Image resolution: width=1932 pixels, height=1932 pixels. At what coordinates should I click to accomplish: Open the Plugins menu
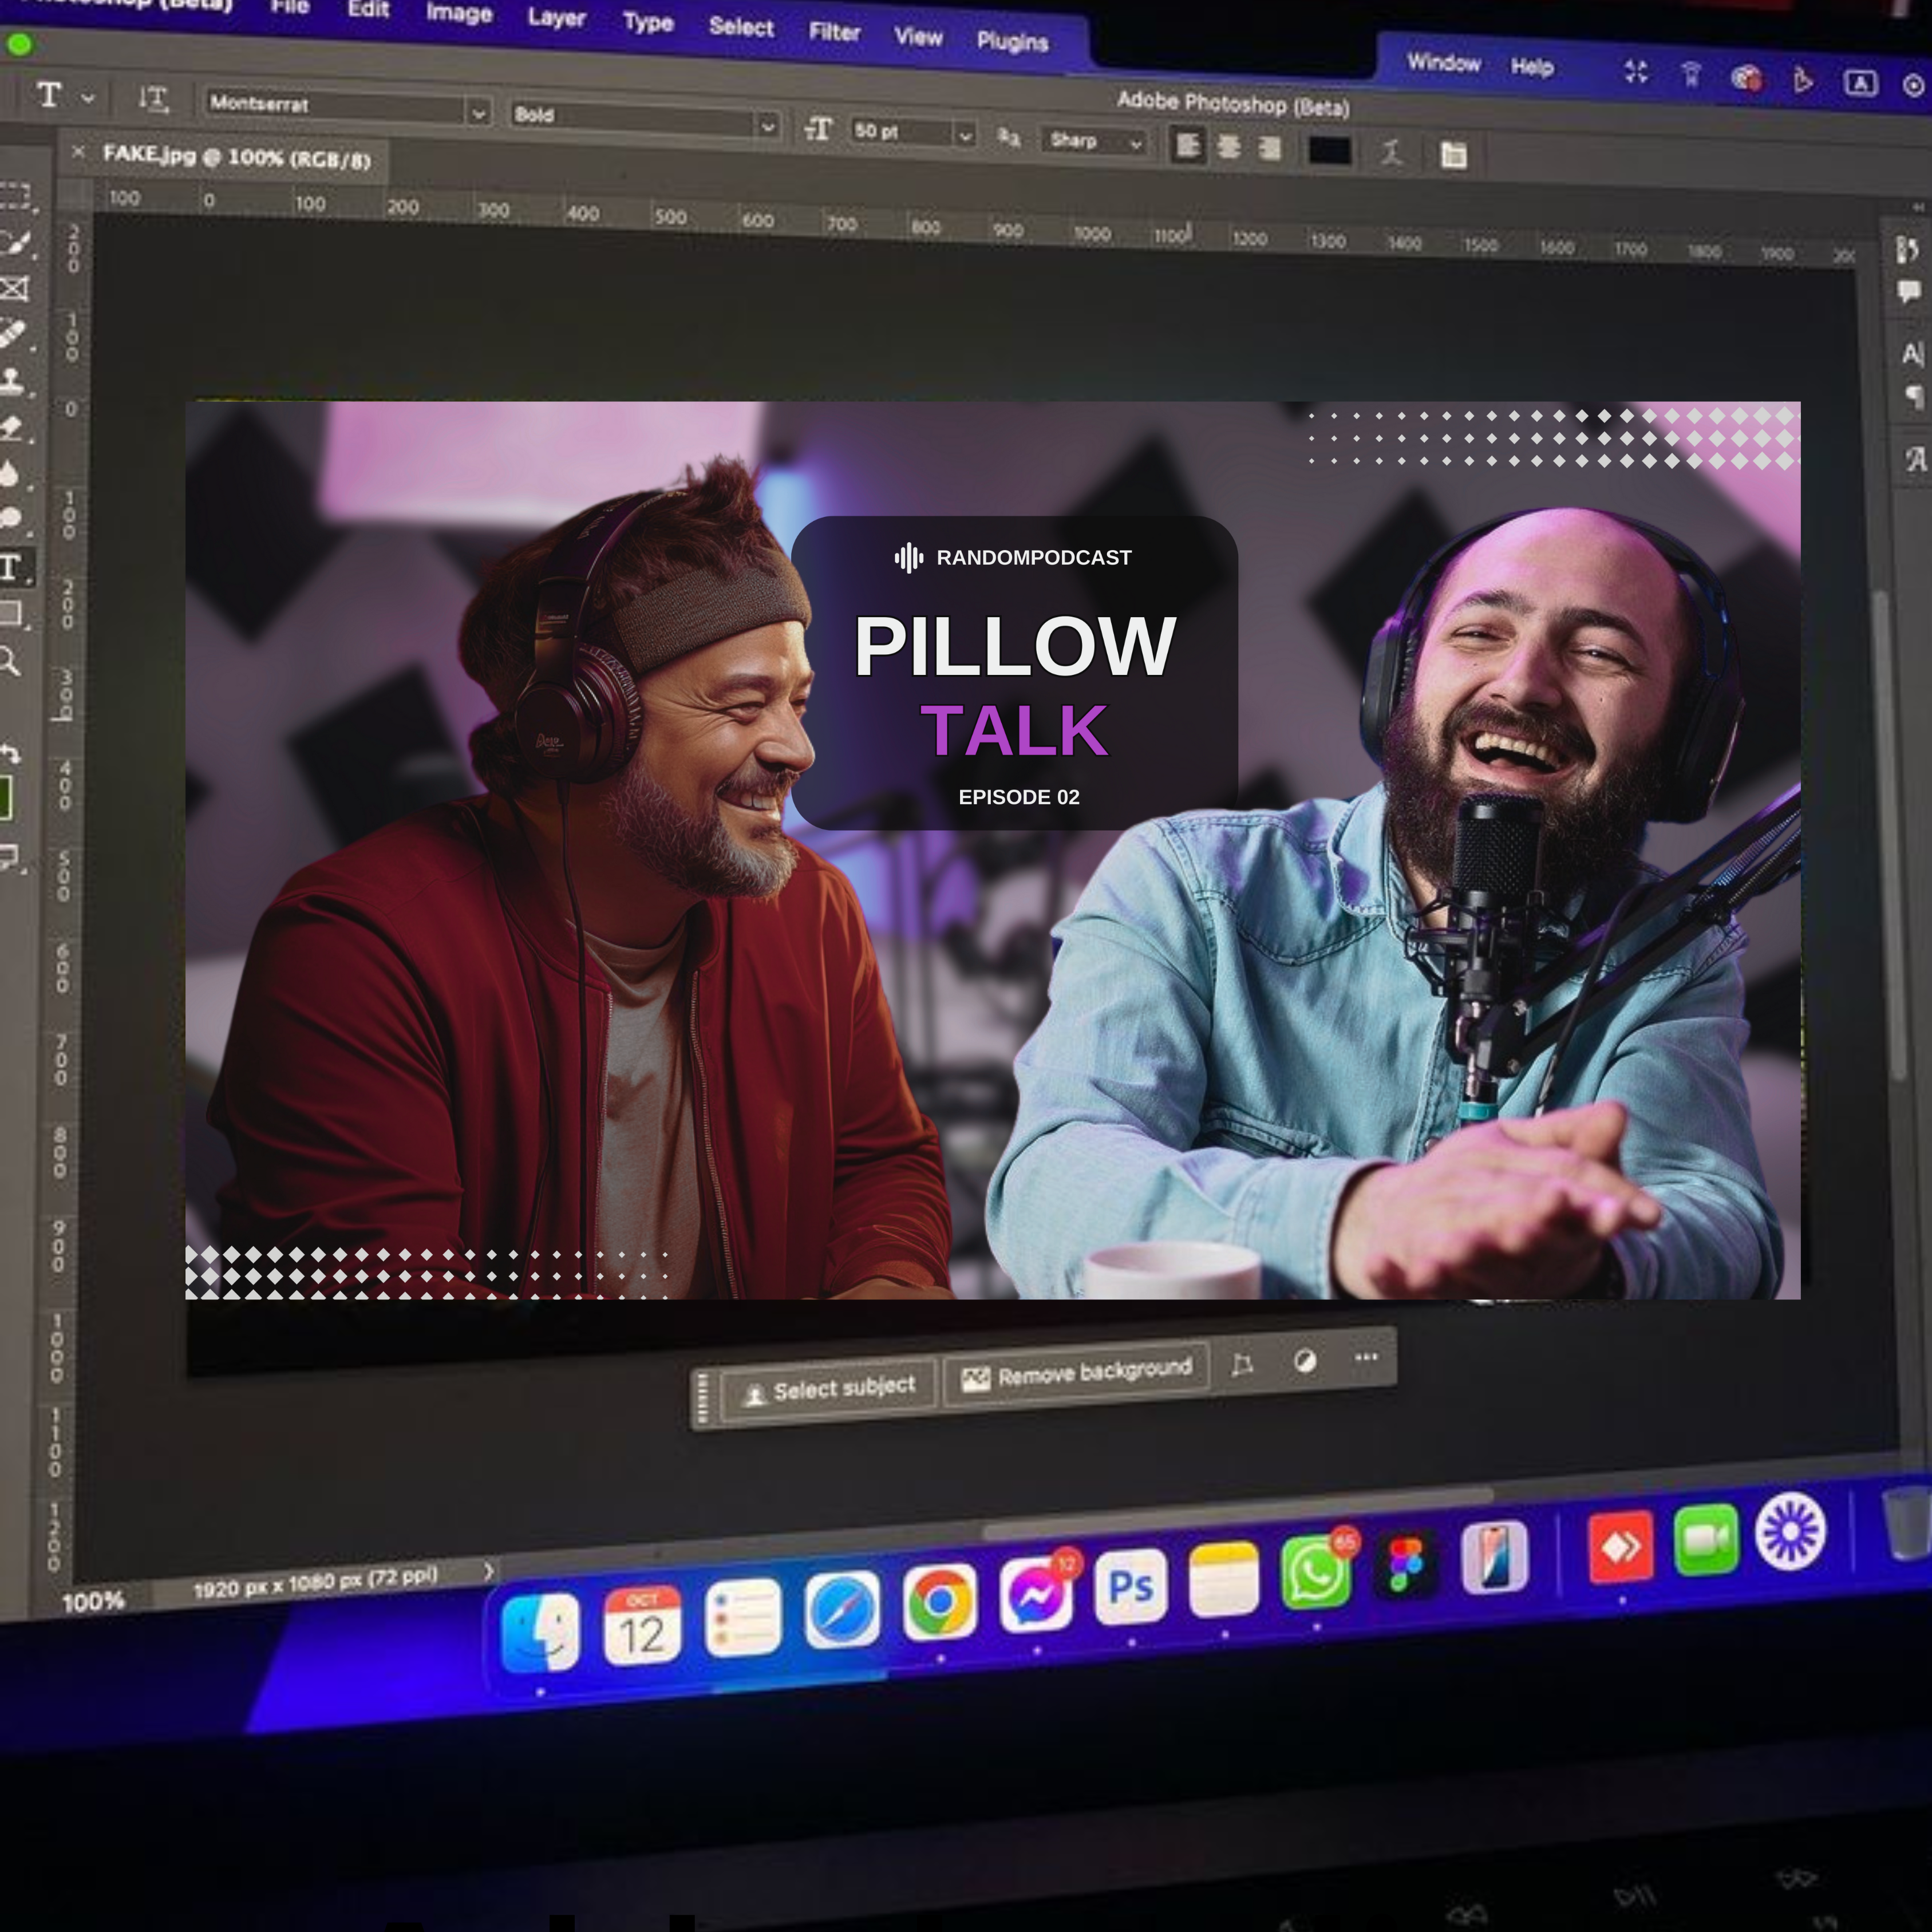pyautogui.click(x=1012, y=42)
